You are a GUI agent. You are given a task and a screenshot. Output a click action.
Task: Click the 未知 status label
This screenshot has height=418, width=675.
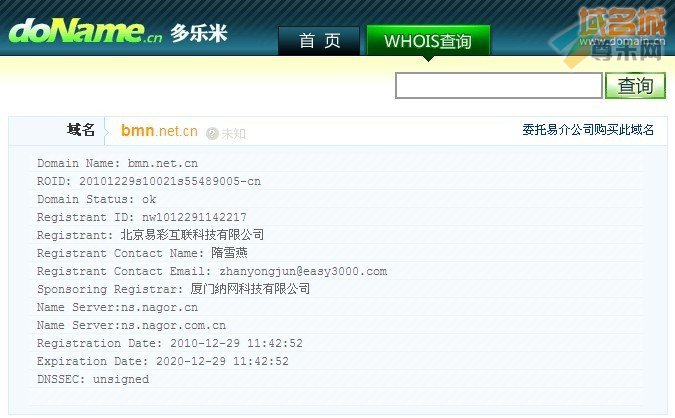click(x=234, y=133)
